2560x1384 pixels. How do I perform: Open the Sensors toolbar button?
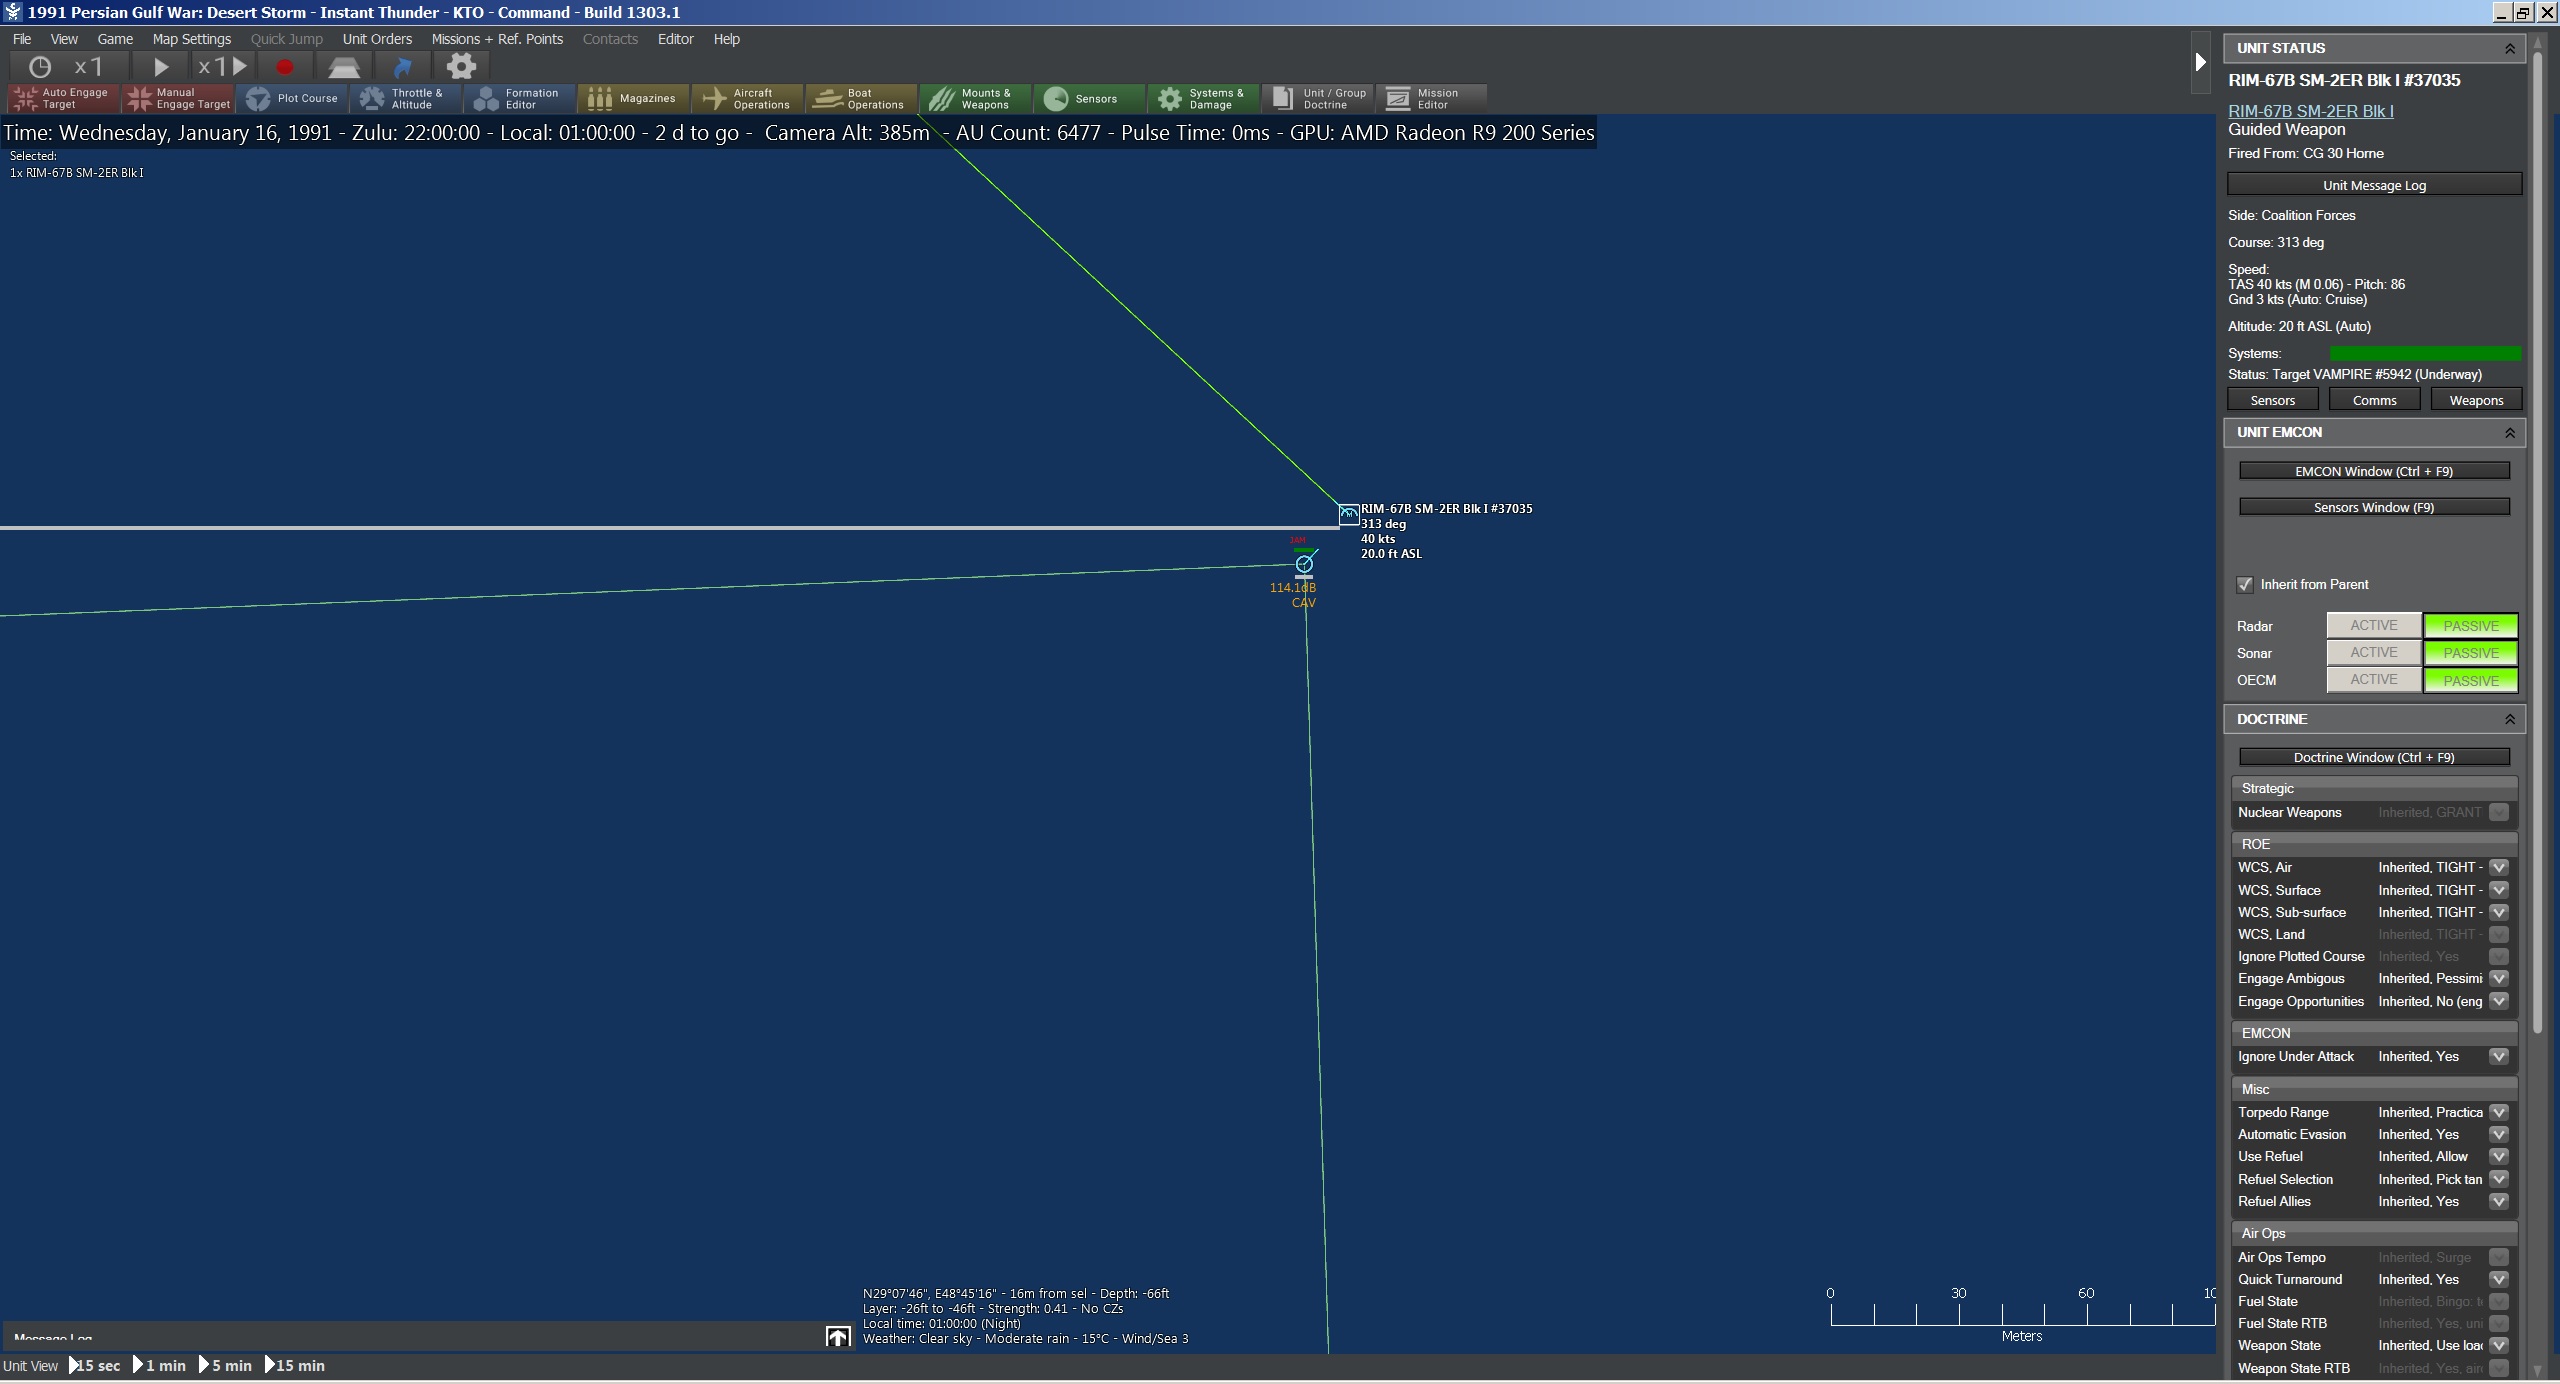pyautogui.click(x=1081, y=98)
